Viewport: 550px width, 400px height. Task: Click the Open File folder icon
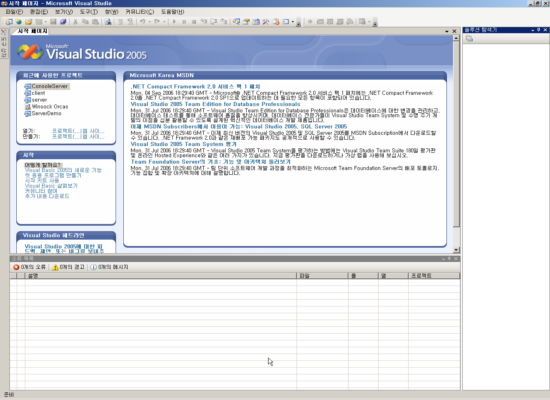(29, 22)
